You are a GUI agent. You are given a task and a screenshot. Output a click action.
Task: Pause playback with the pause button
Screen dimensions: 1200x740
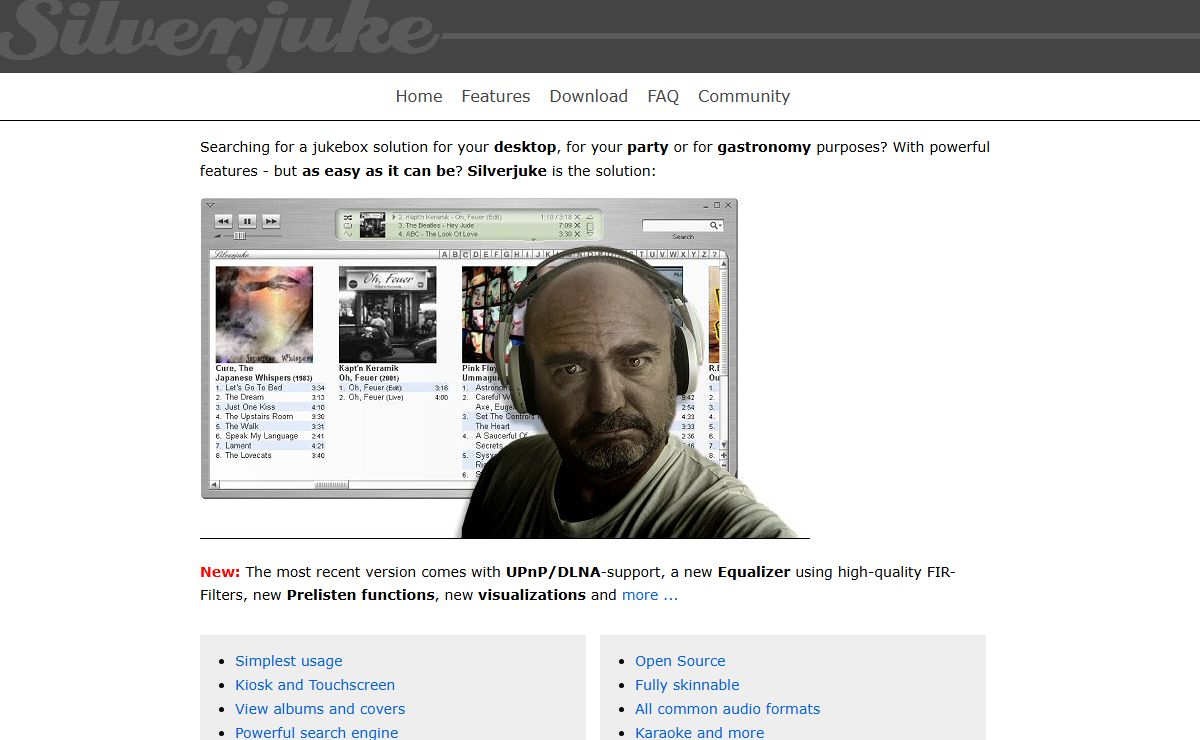[247, 221]
